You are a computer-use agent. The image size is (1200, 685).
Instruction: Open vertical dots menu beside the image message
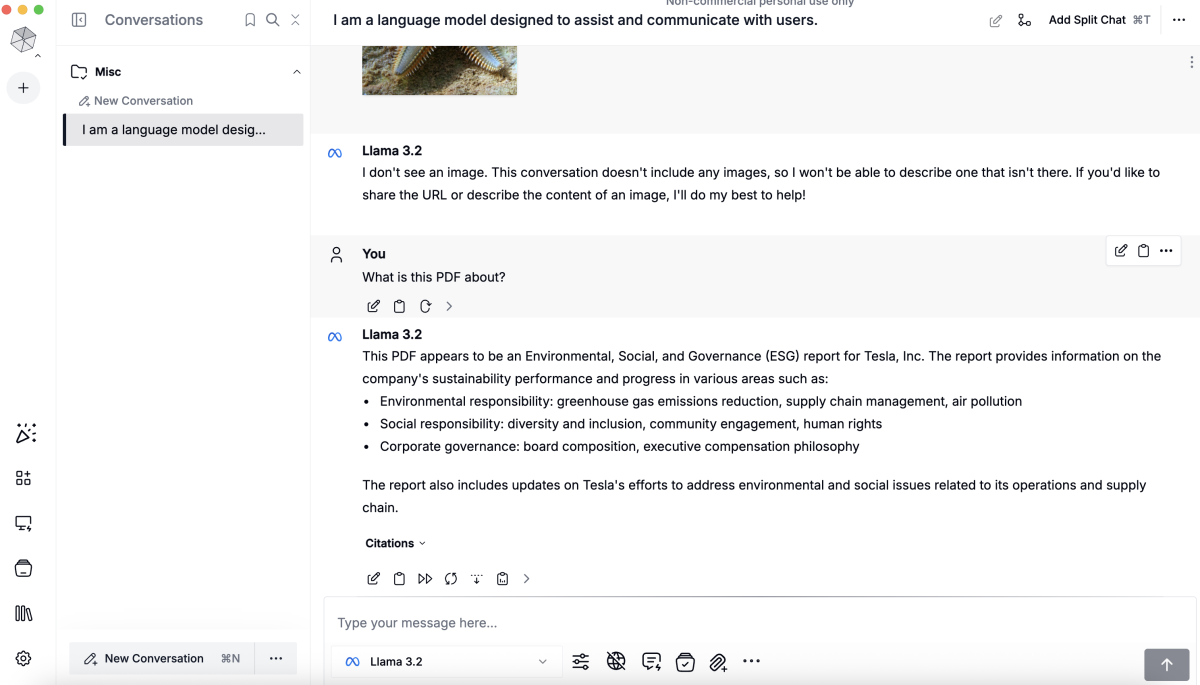(1191, 63)
